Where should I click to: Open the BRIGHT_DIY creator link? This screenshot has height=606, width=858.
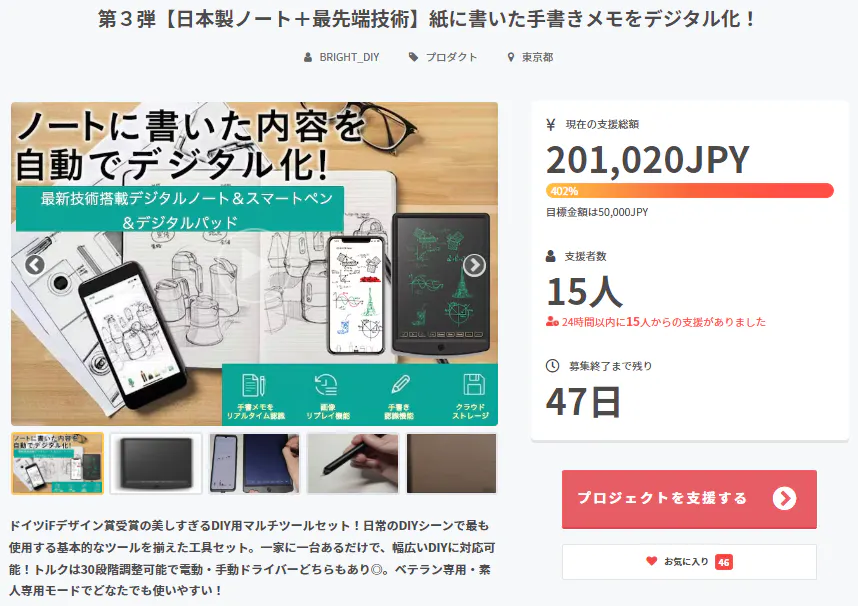tap(349, 57)
